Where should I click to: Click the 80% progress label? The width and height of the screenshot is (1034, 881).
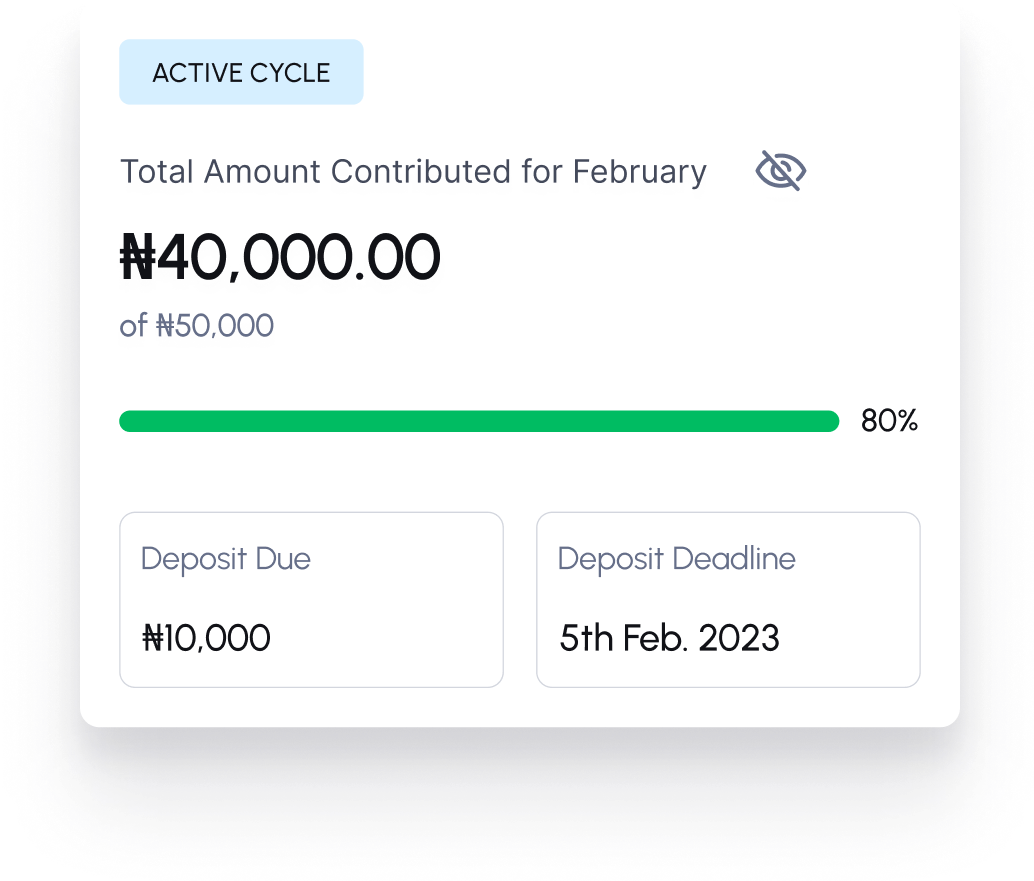coord(889,421)
